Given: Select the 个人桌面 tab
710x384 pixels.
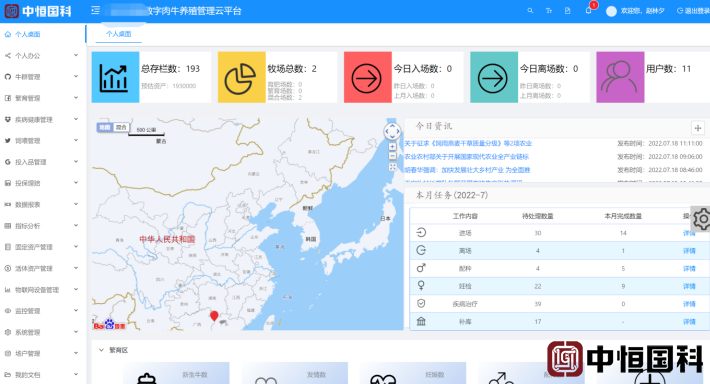Looking at the screenshot, I should 119,34.
